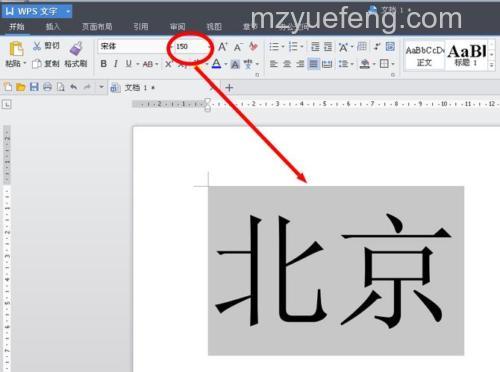Click the line spacing icon
The height and width of the screenshot is (372, 500).
[x=343, y=64]
